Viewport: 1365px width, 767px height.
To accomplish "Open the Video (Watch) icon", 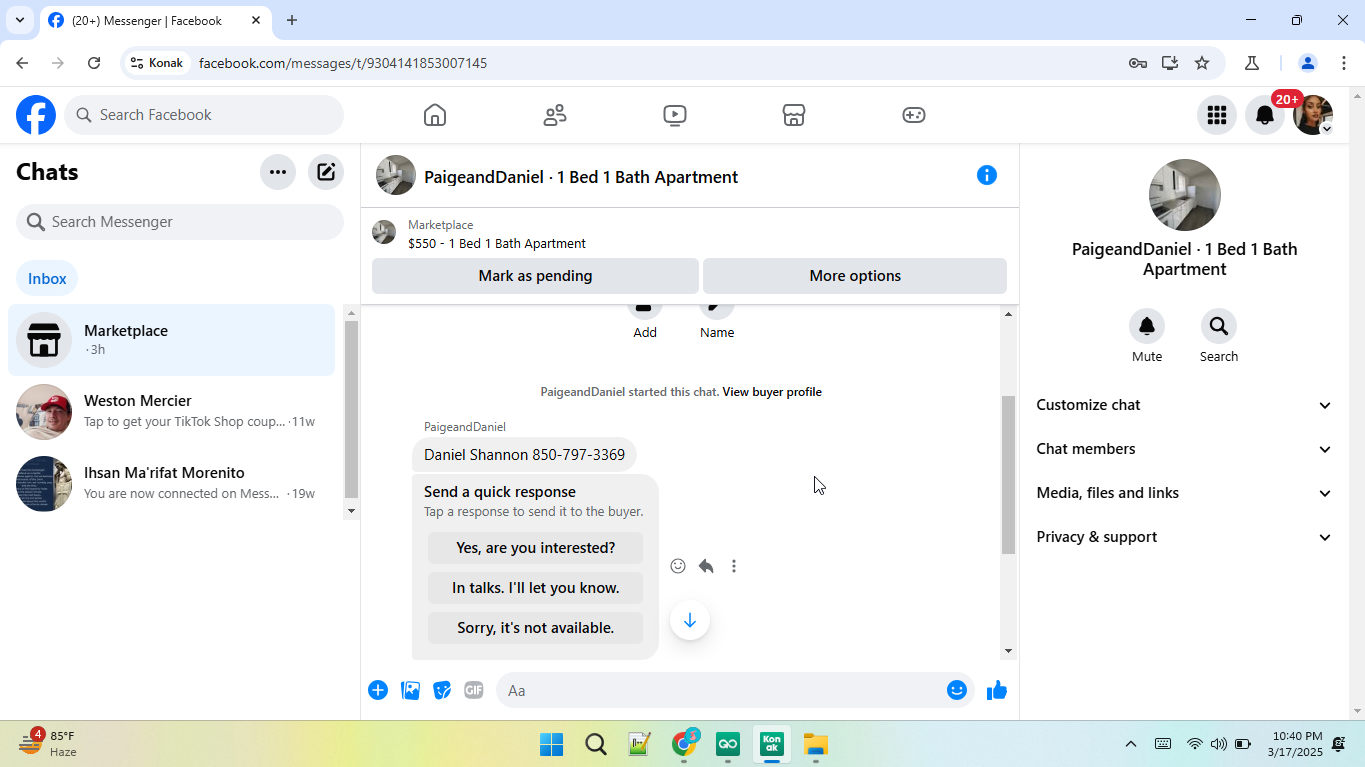I will [675, 115].
